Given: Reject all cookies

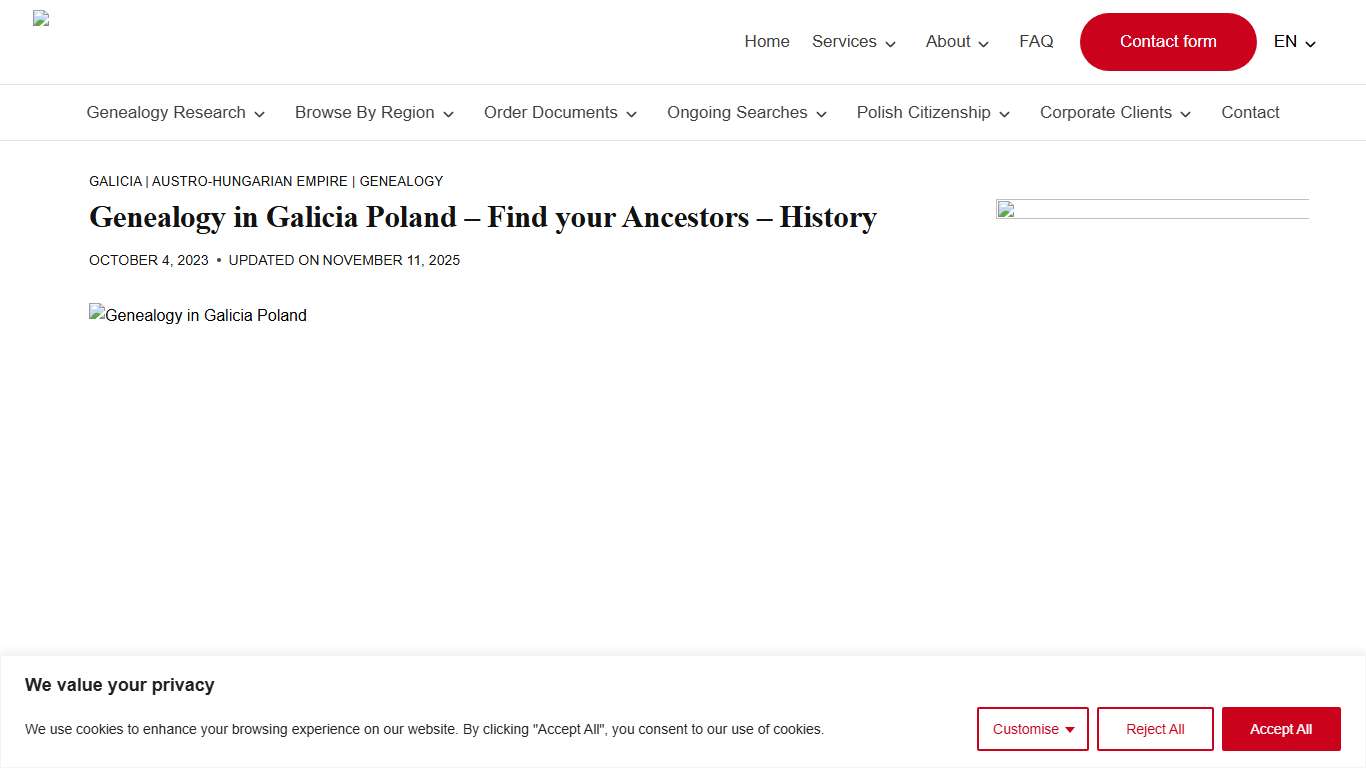Looking at the screenshot, I should click(1155, 729).
